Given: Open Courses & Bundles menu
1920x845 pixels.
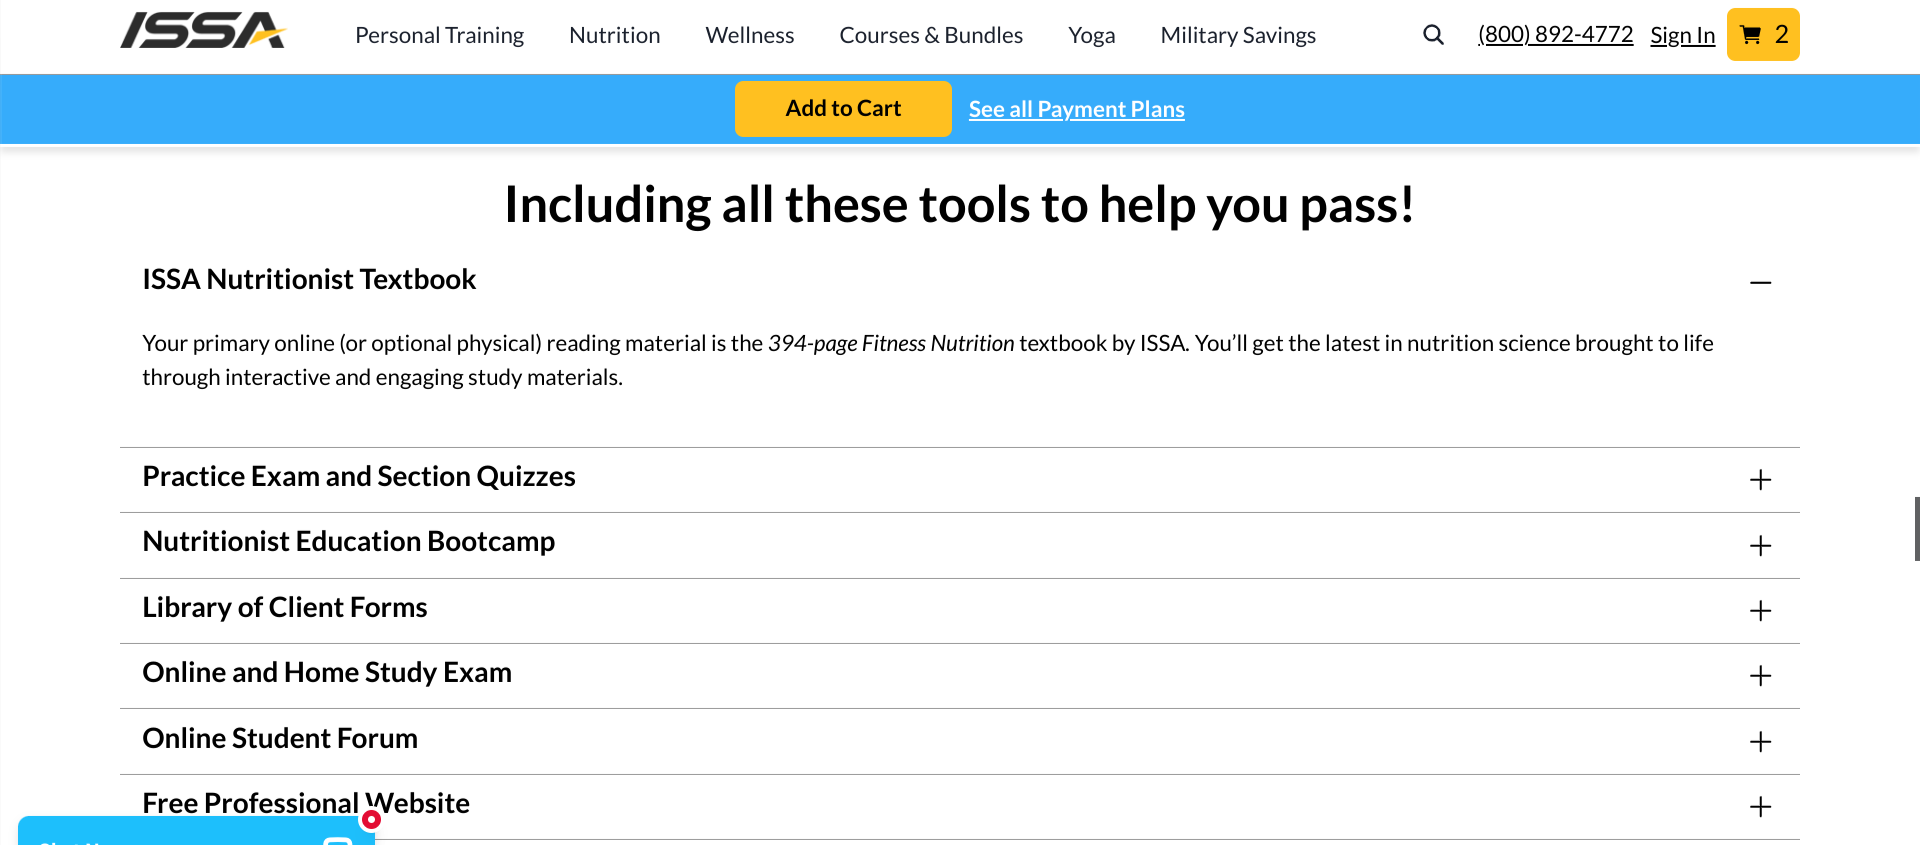Looking at the screenshot, I should coord(930,36).
